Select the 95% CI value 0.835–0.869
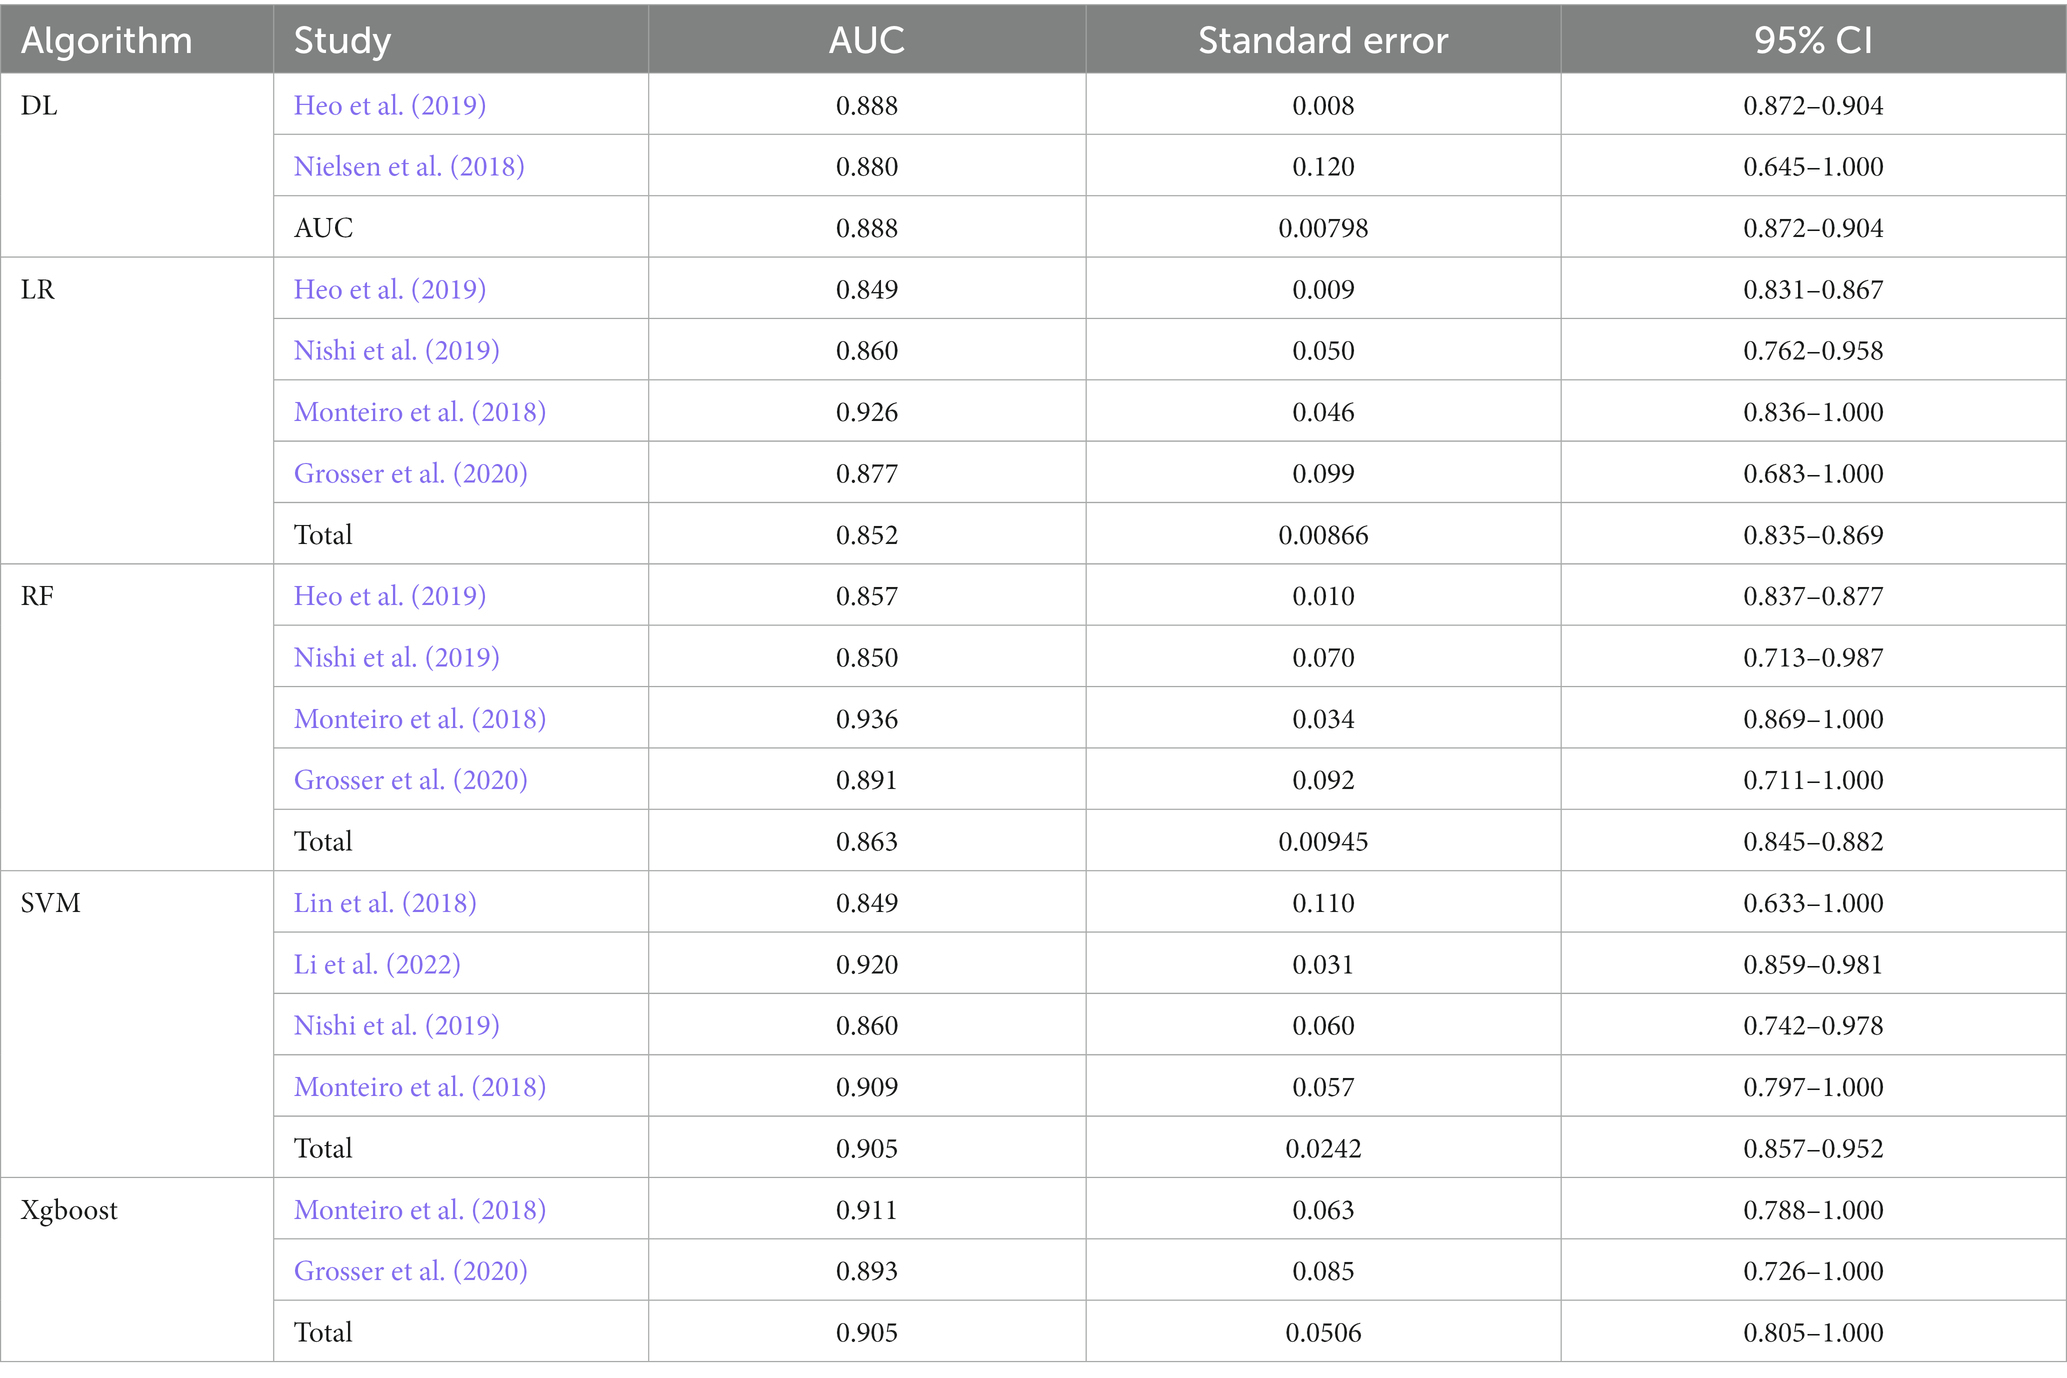This screenshot has width=2067, height=1378. pyautogui.click(x=1813, y=535)
